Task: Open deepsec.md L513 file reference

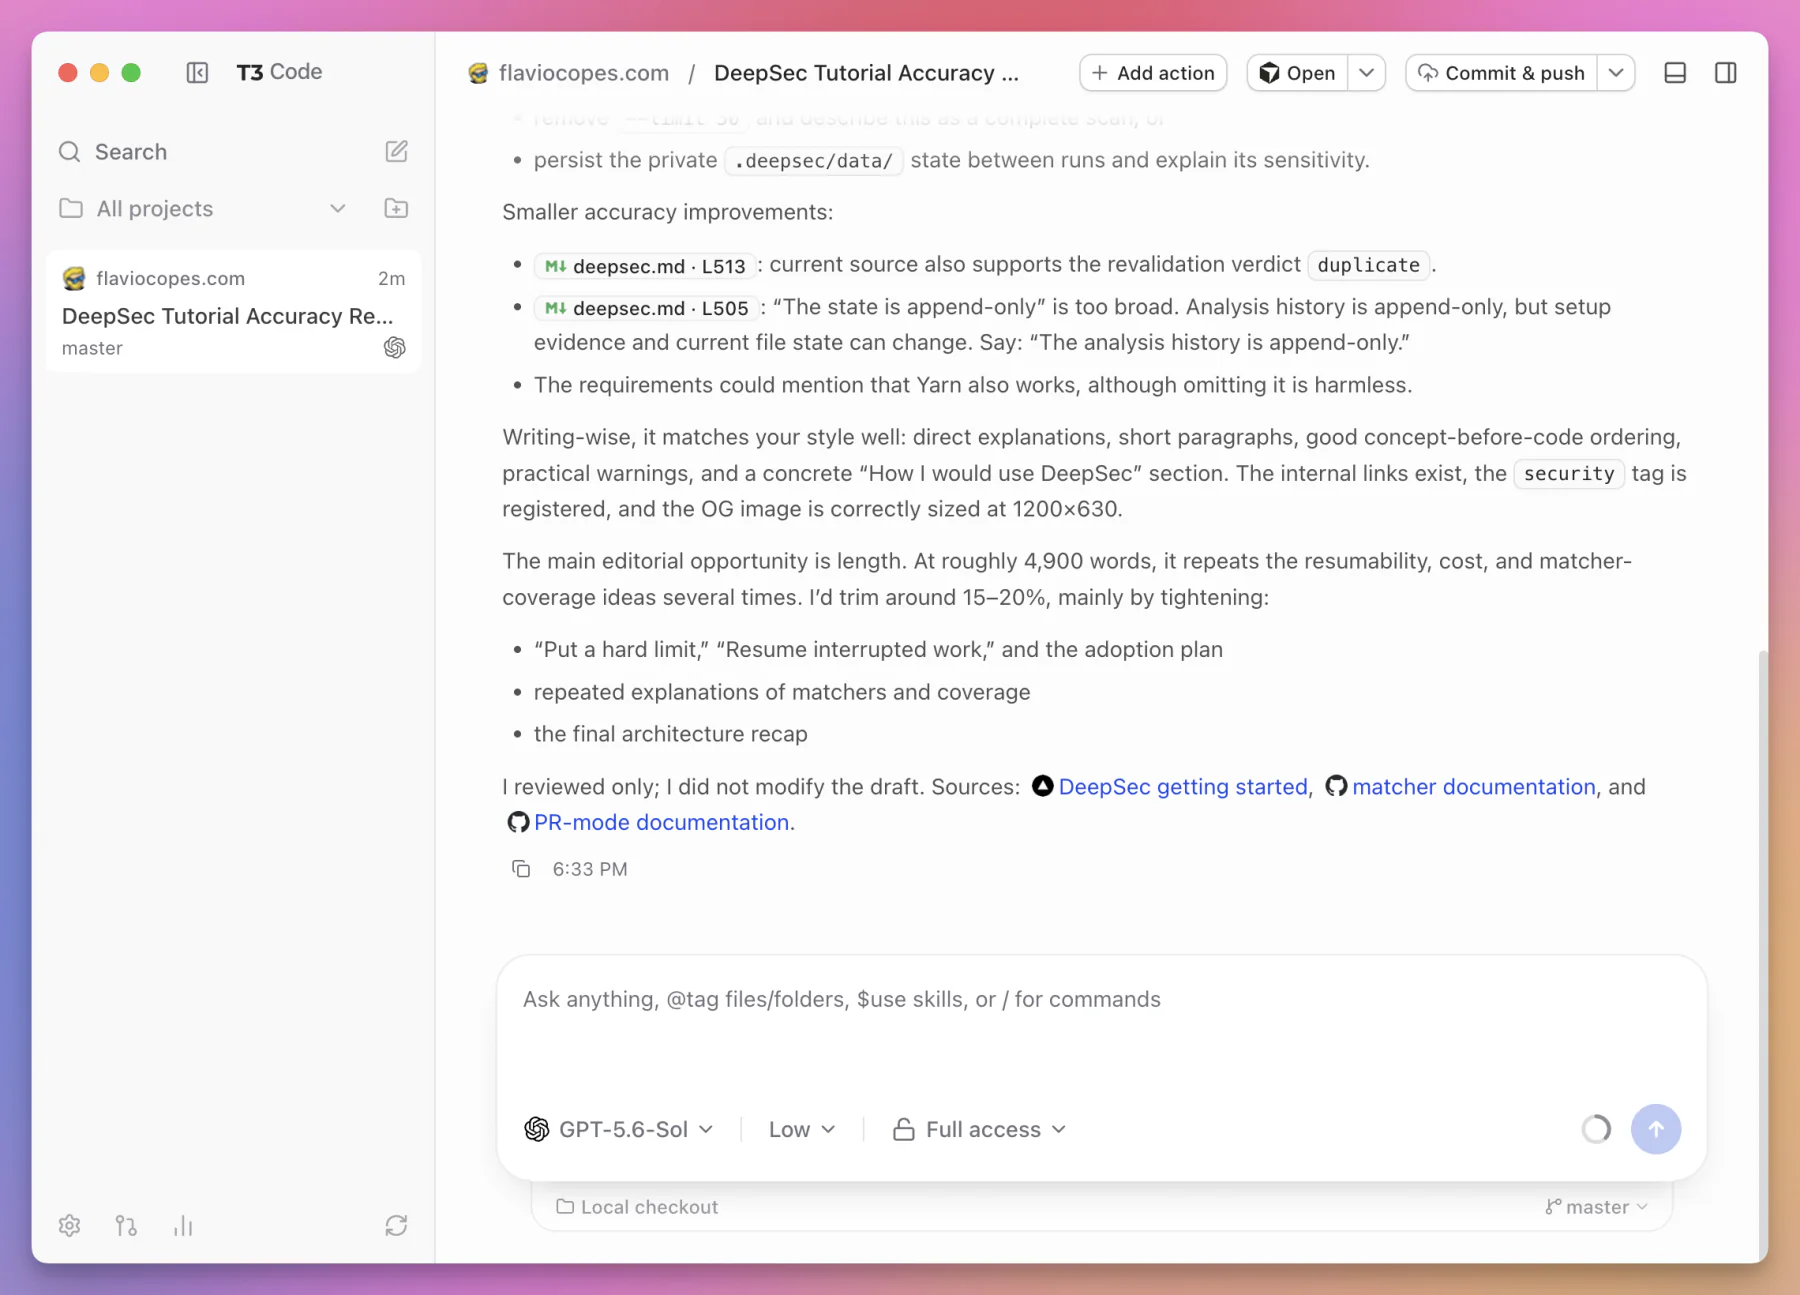Action: 645,266
